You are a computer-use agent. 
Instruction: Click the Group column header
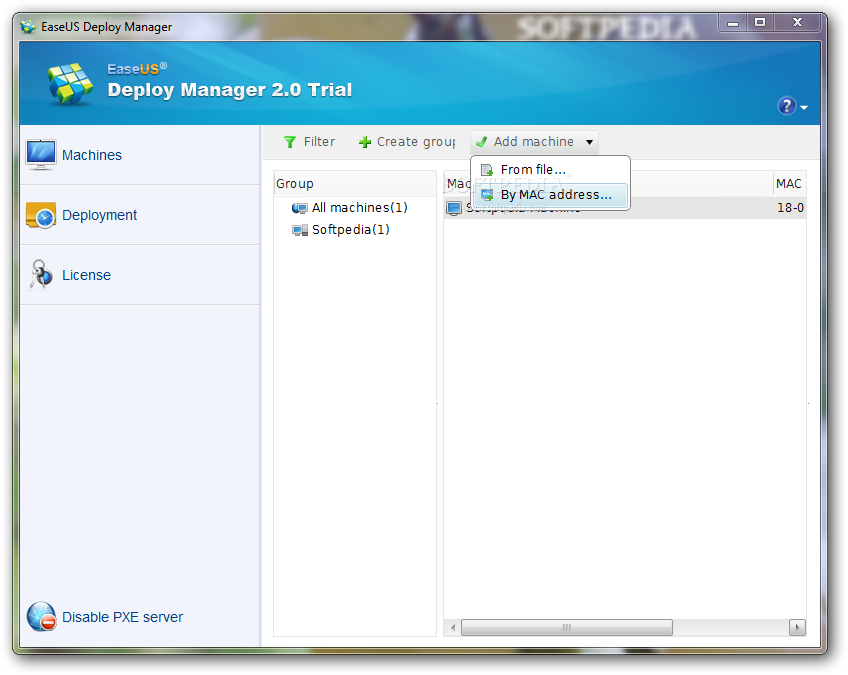point(355,184)
